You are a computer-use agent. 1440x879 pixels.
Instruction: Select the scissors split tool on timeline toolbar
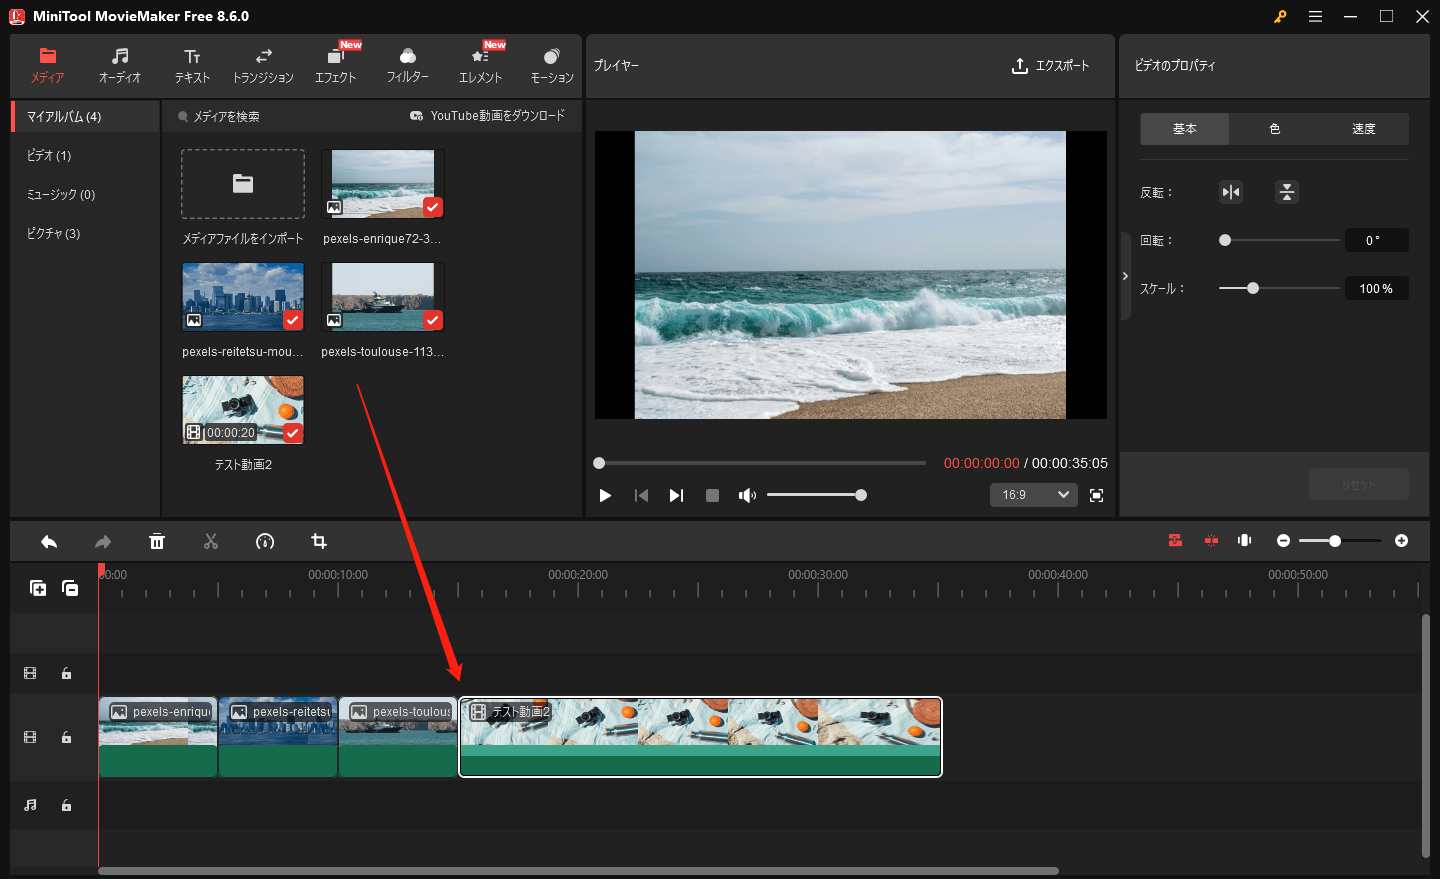click(x=211, y=541)
